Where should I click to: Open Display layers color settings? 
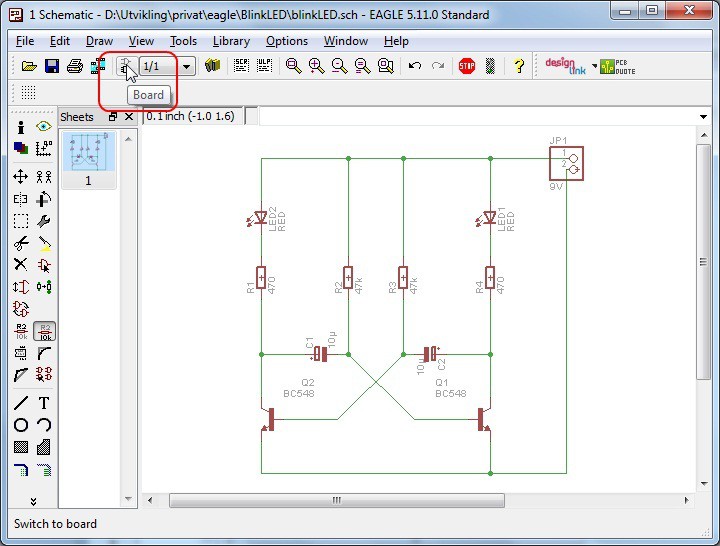coord(20,148)
